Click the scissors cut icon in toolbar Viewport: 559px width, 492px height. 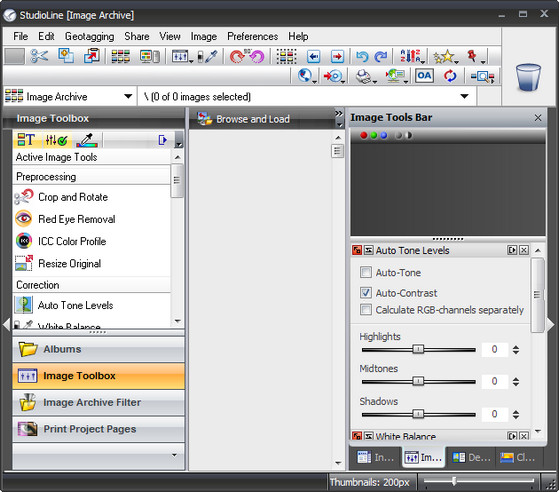pyautogui.click(x=39, y=56)
